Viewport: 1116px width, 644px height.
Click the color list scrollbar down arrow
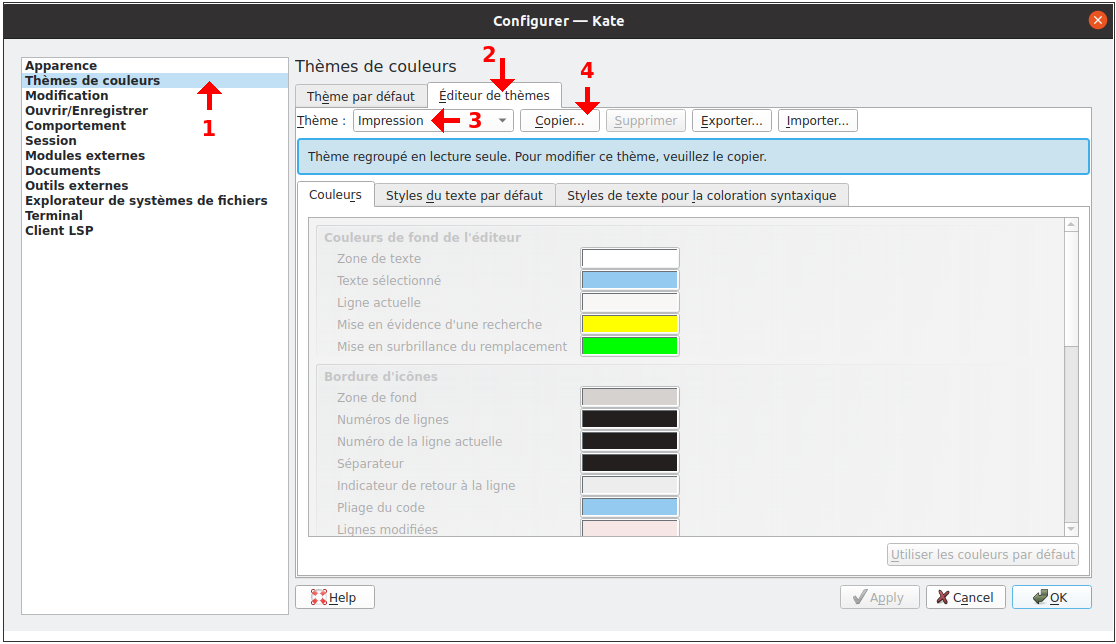[x=1071, y=529]
